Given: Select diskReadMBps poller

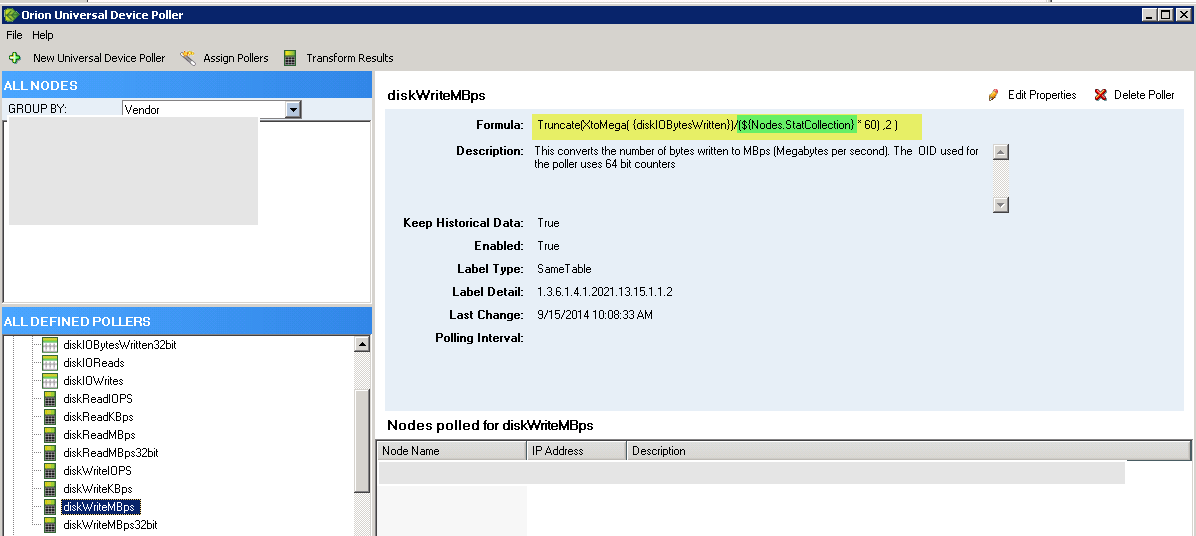Looking at the screenshot, I should tap(99, 435).
